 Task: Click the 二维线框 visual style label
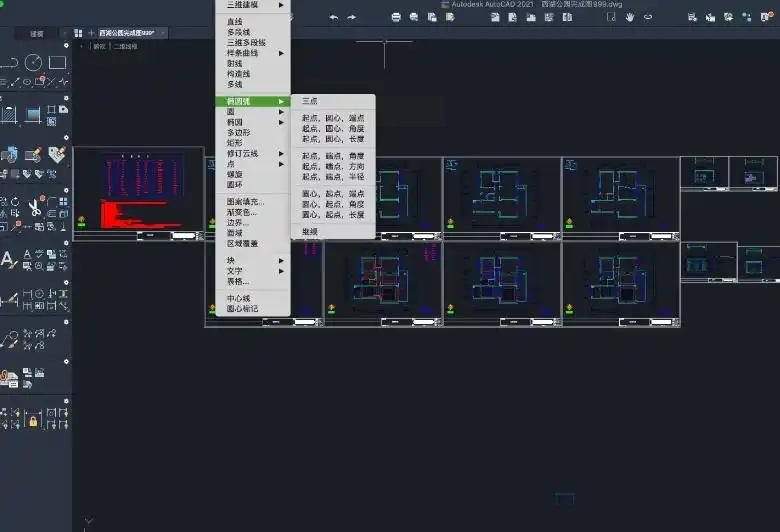pyautogui.click(x=125, y=46)
